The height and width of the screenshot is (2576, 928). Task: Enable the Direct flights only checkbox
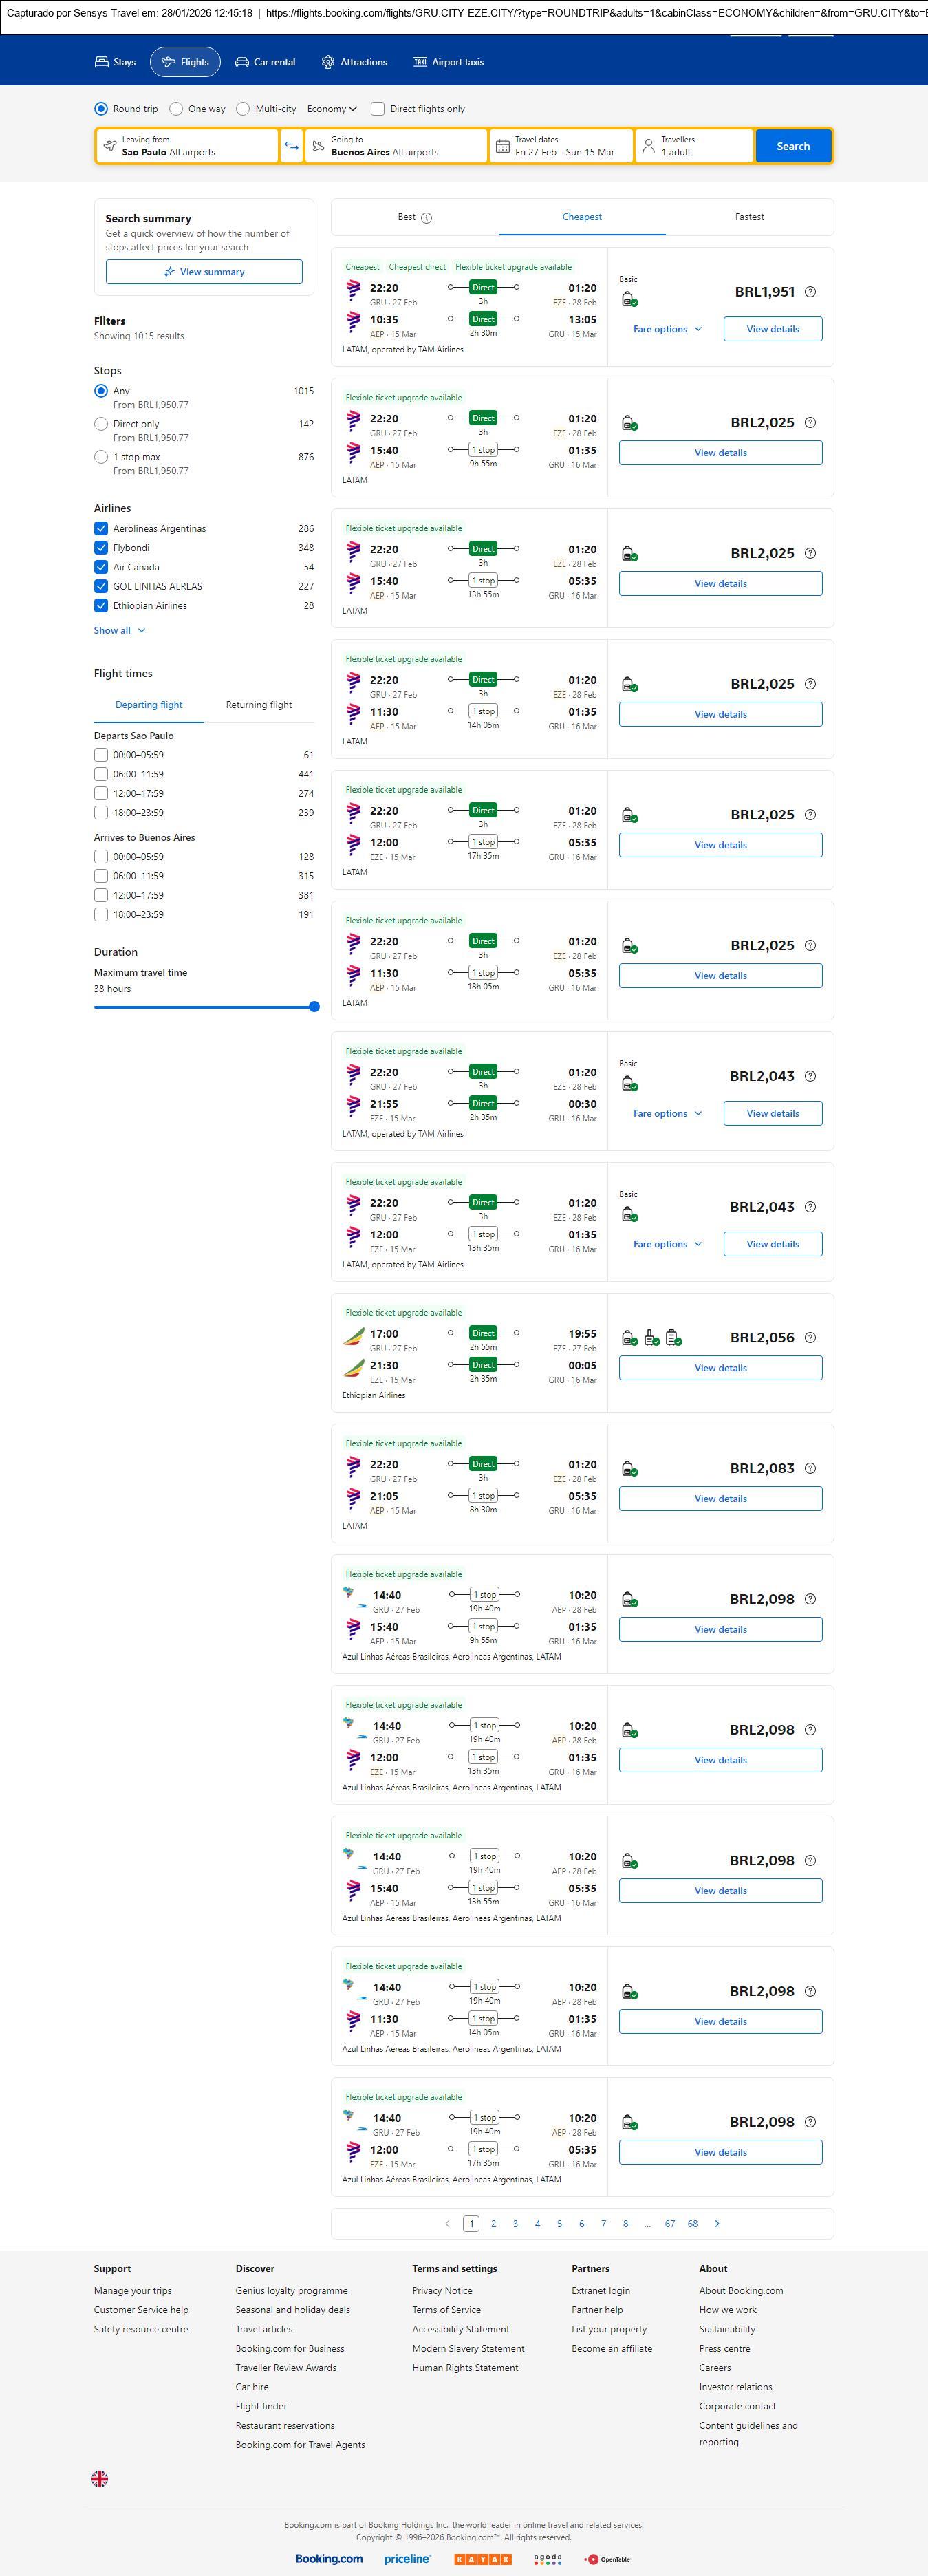pyautogui.click(x=378, y=109)
